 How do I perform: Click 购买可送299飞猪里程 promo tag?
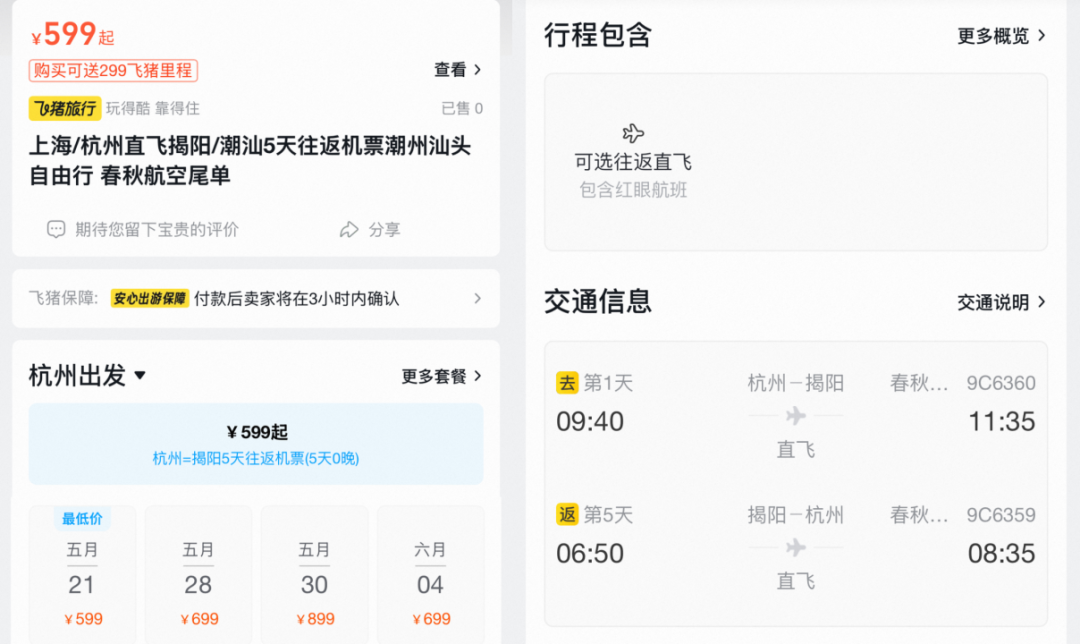113,70
